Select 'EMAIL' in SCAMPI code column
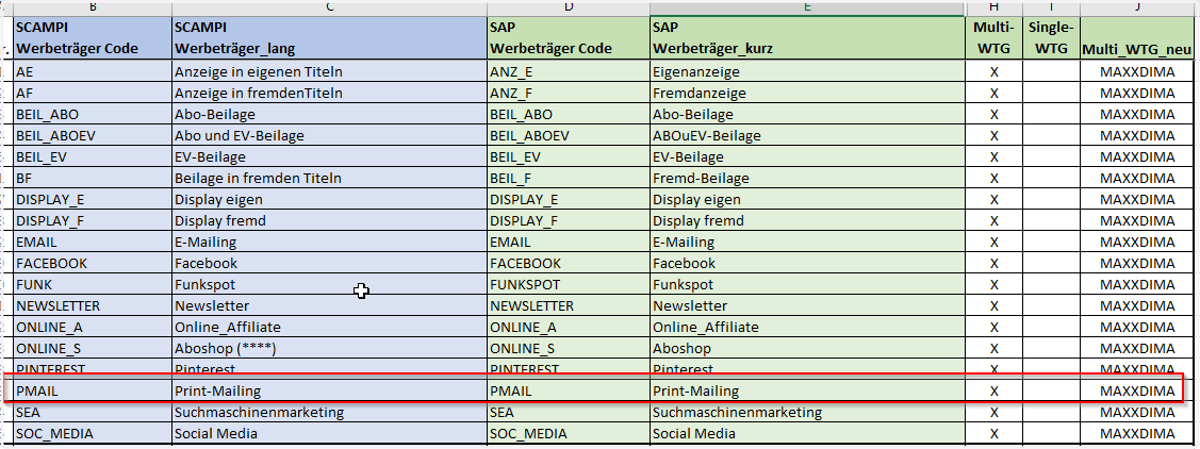 tap(92, 241)
